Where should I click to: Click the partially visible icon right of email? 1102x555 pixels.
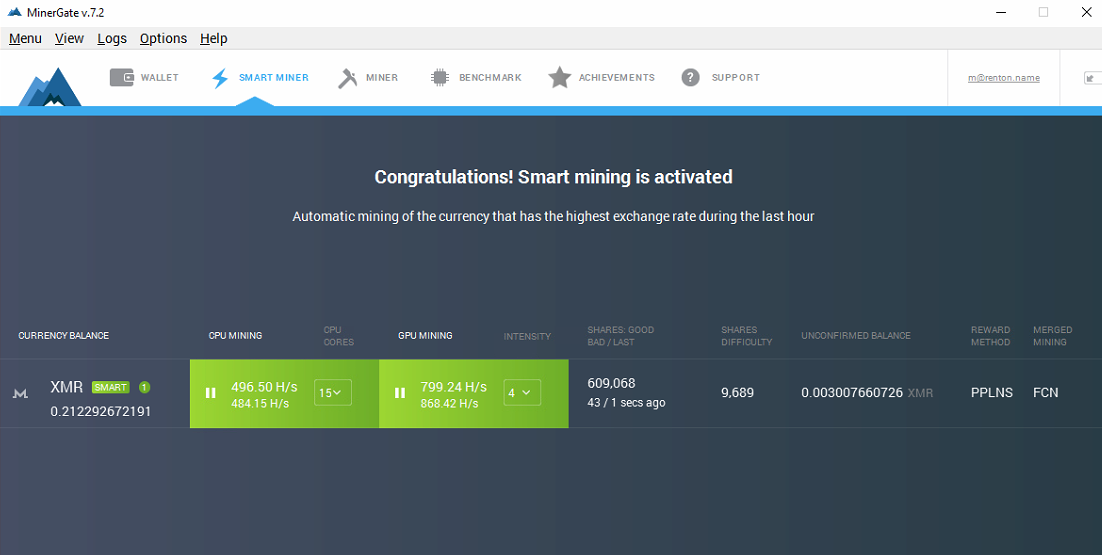[1093, 78]
